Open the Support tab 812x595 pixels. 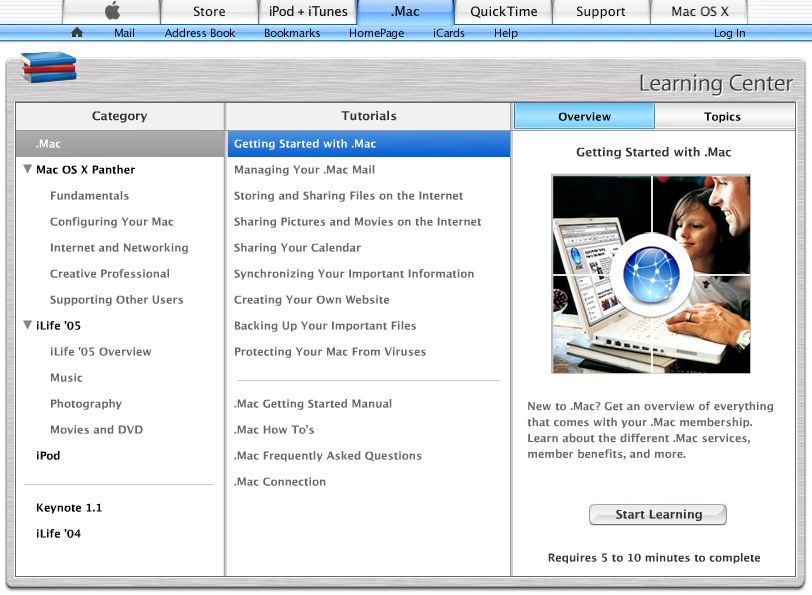coord(601,11)
